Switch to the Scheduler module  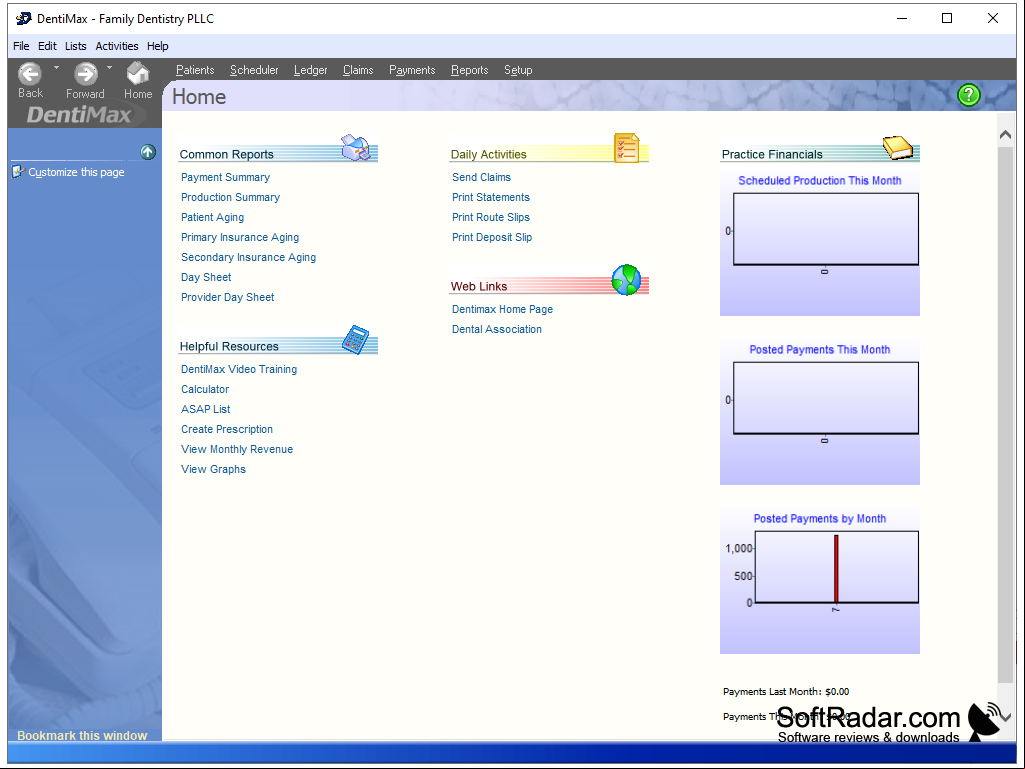[254, 70]
